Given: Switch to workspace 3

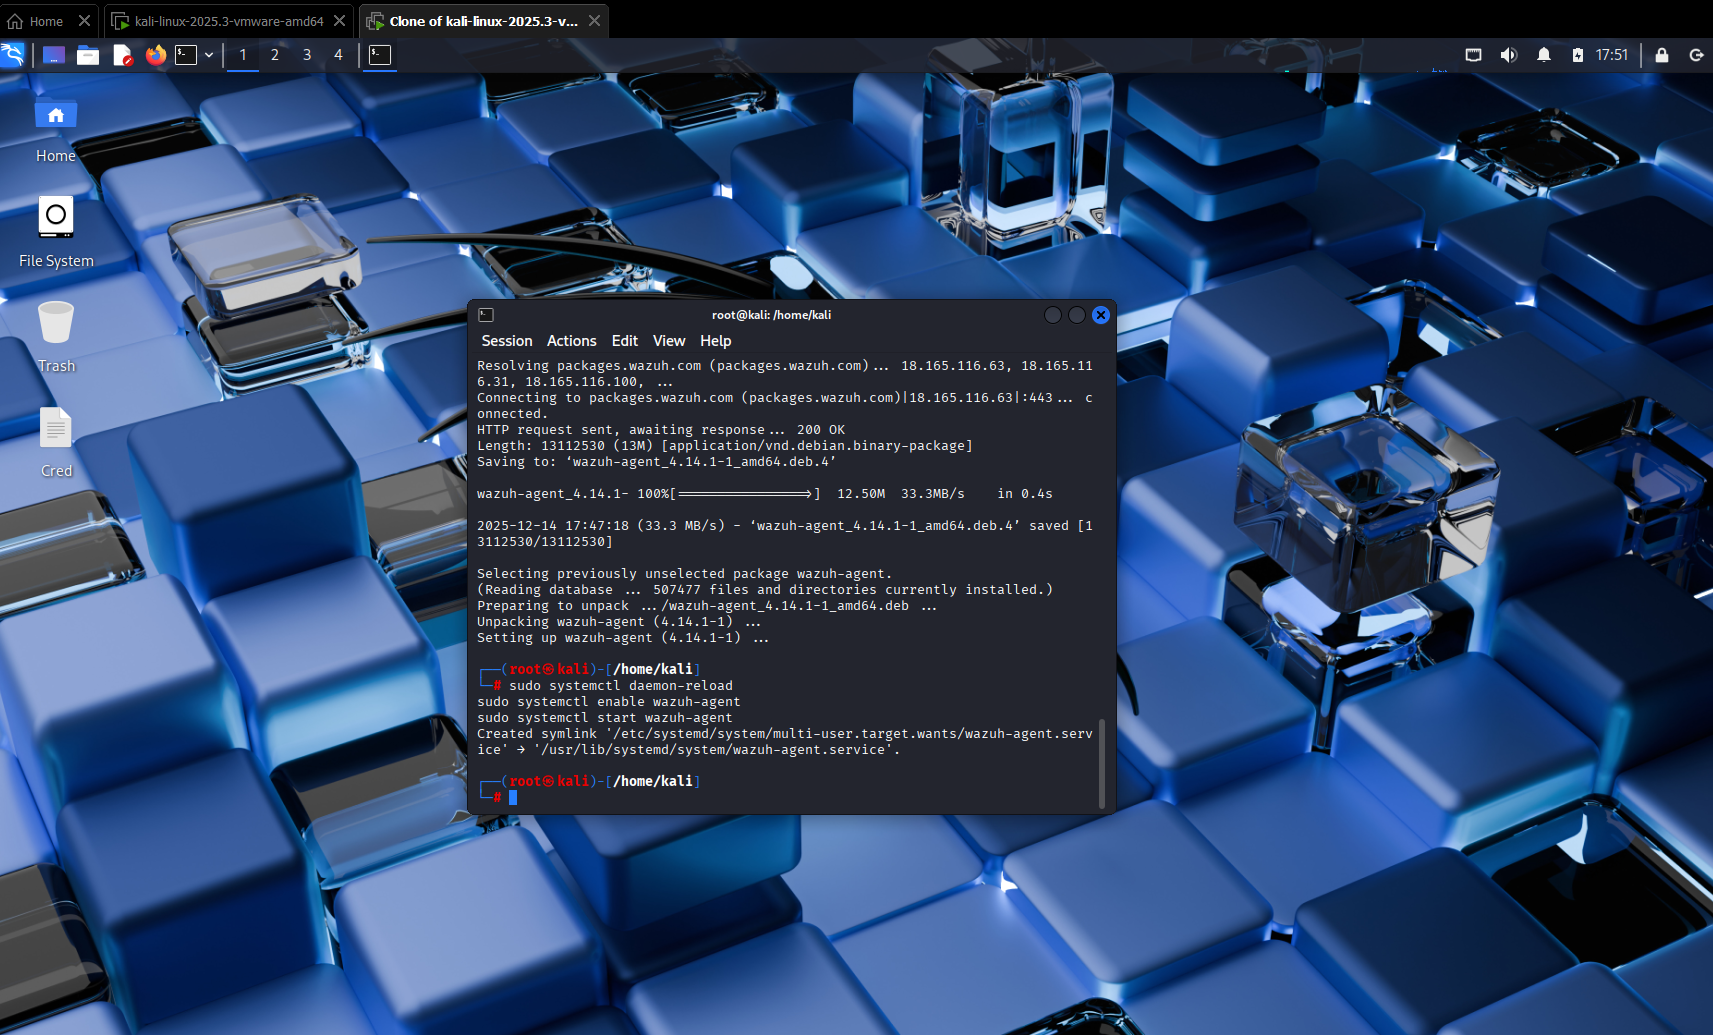Looking at the screenshot, I should (307, 55).
